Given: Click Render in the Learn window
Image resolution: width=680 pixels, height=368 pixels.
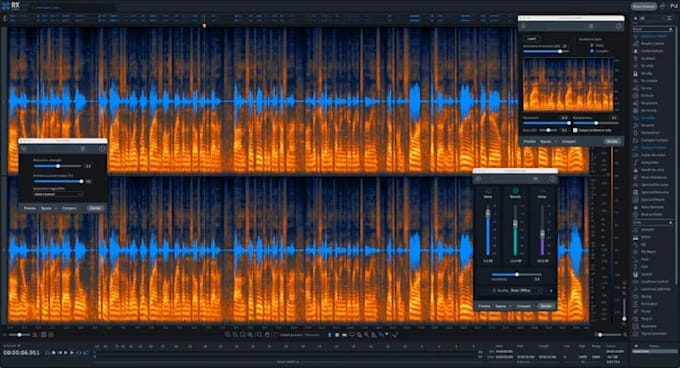Looking at the screenshot, I should (x=612, y=141).
